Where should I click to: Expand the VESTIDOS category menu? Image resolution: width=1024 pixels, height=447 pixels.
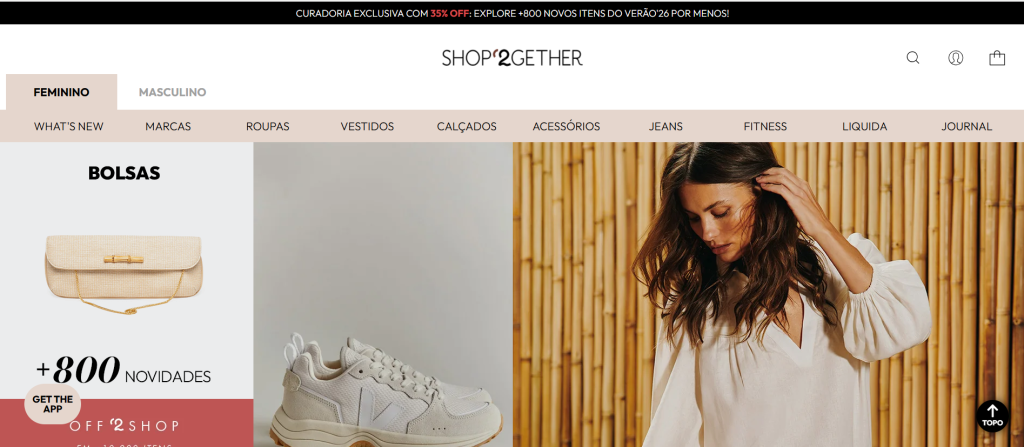click(x=367, y=126)
